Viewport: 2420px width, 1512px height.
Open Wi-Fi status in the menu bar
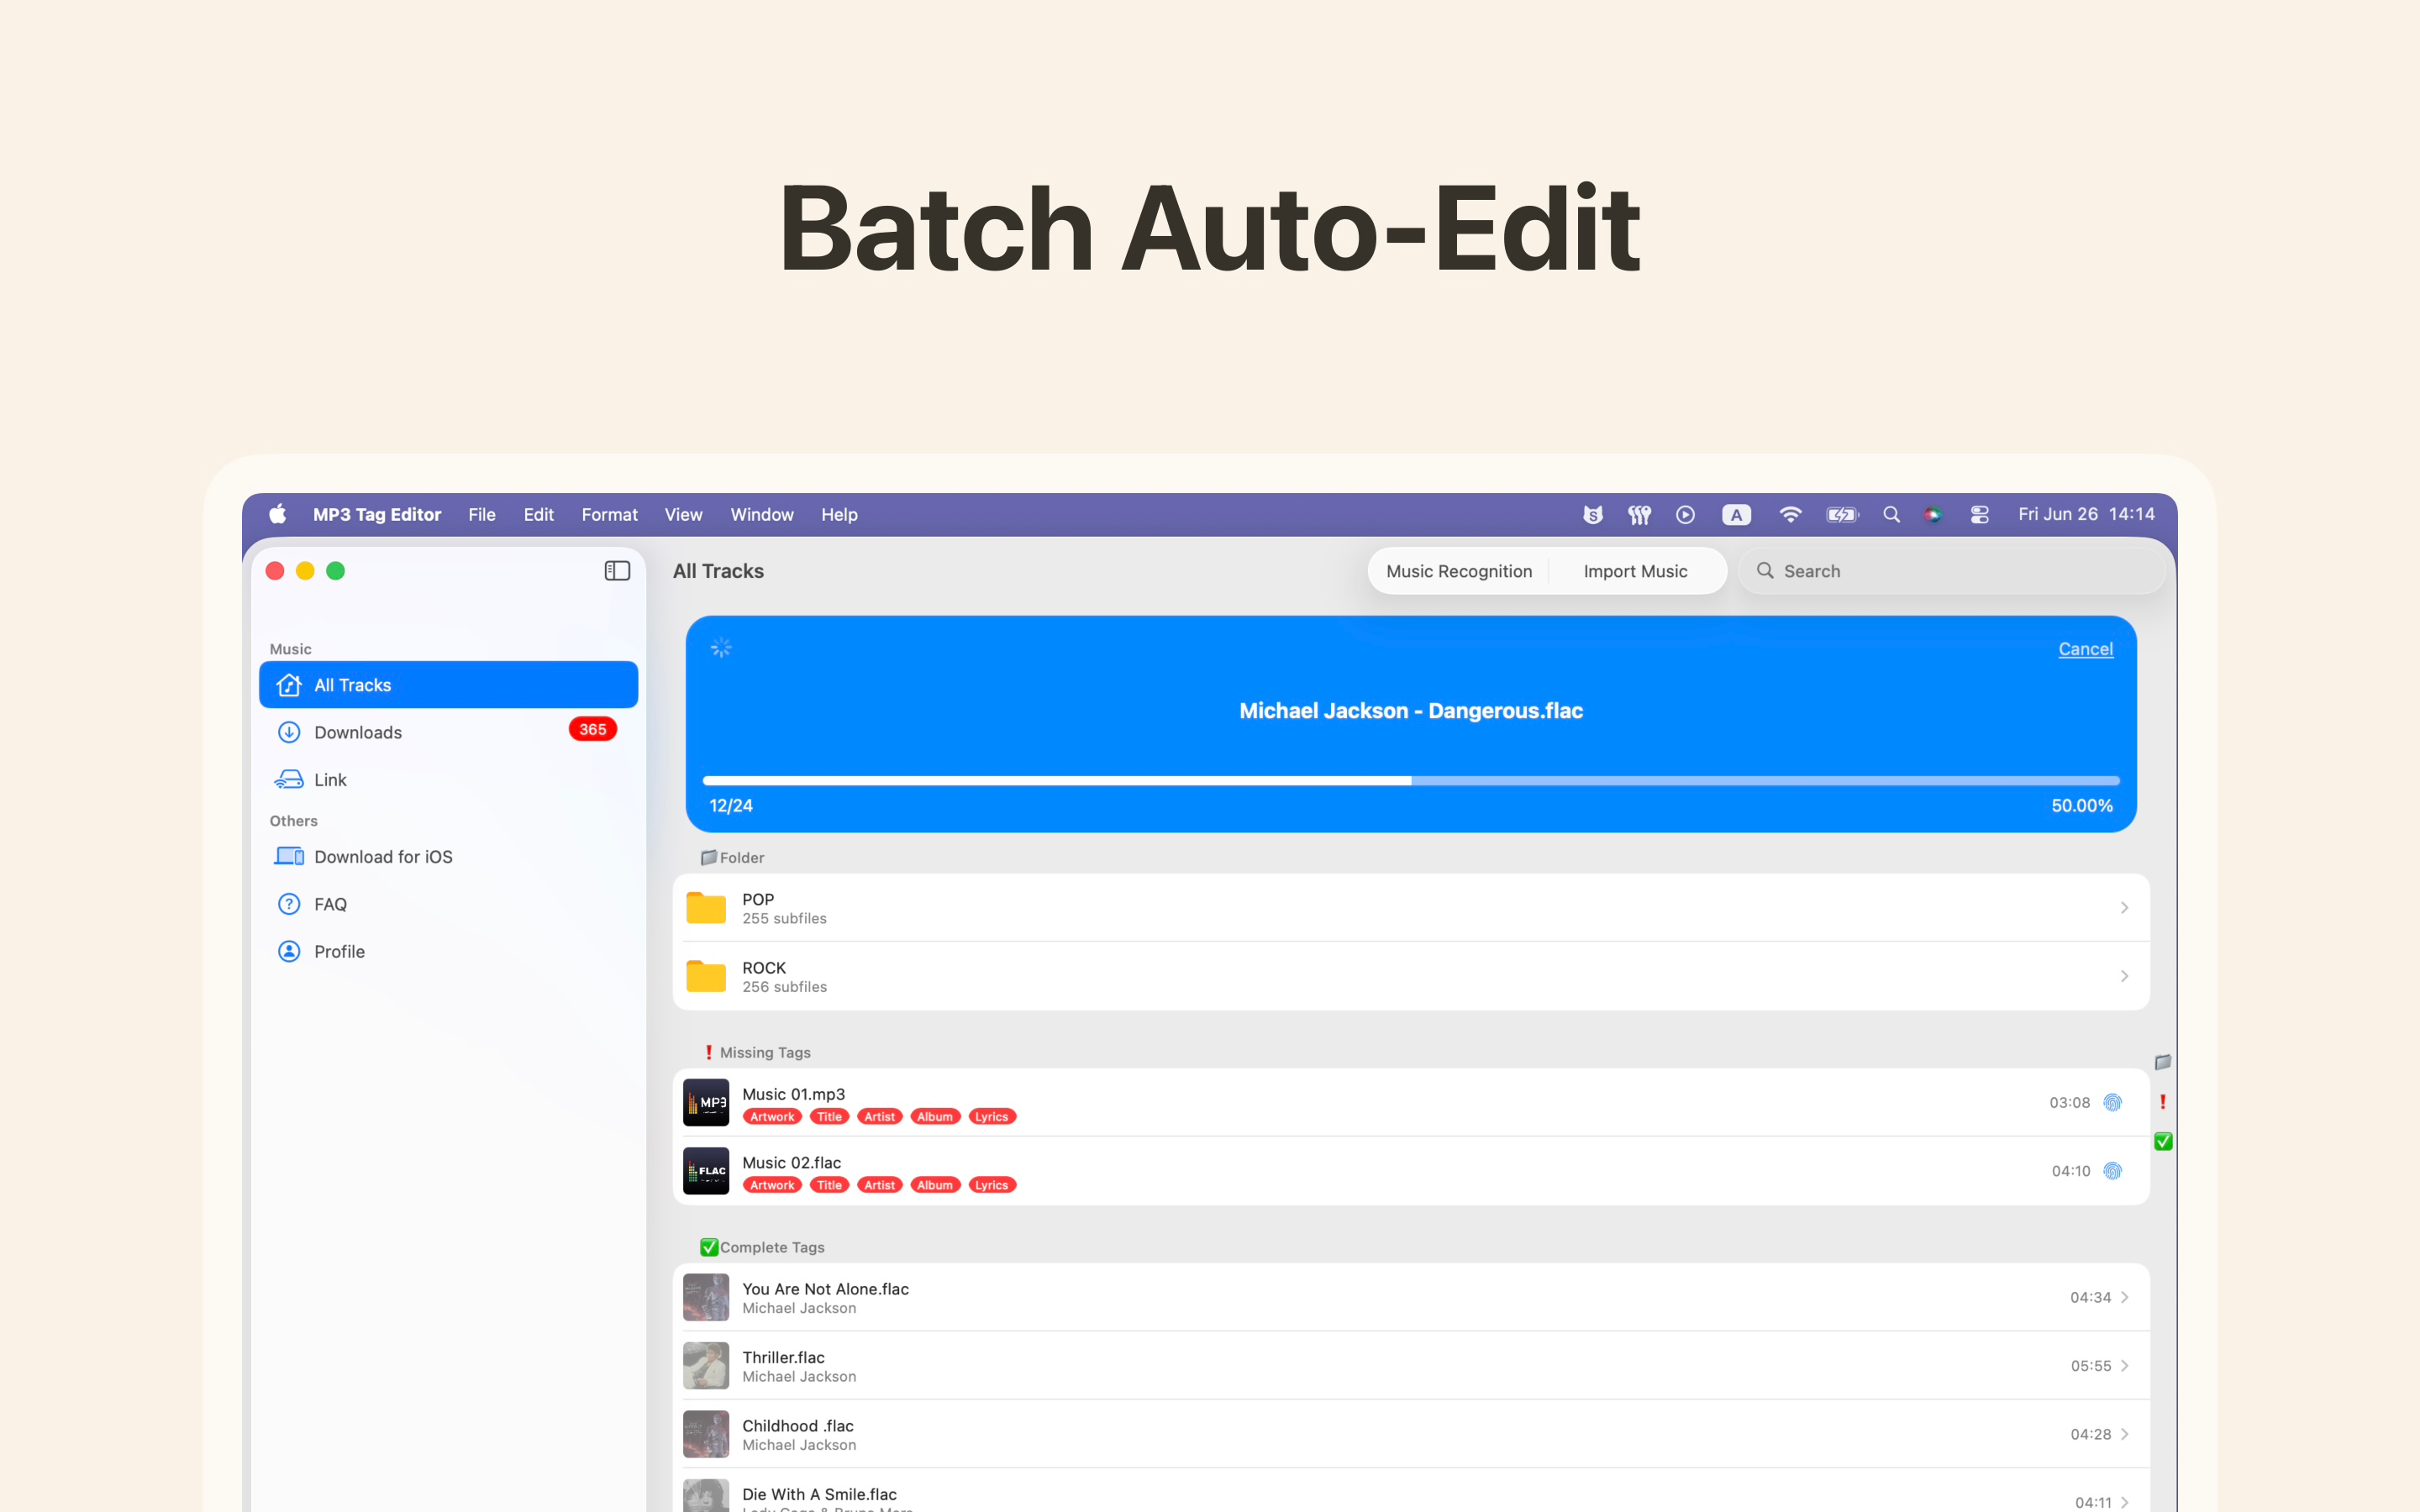1790,514
